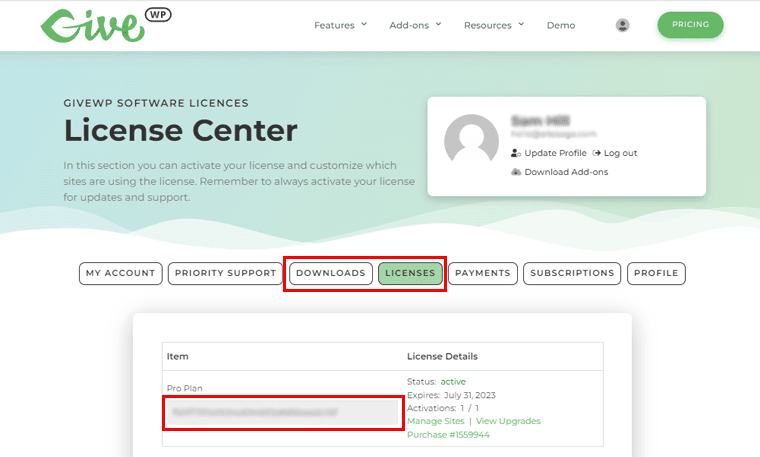Click the green Pricing button
Viewport: 760px width, 457px height.
point(690,25)
